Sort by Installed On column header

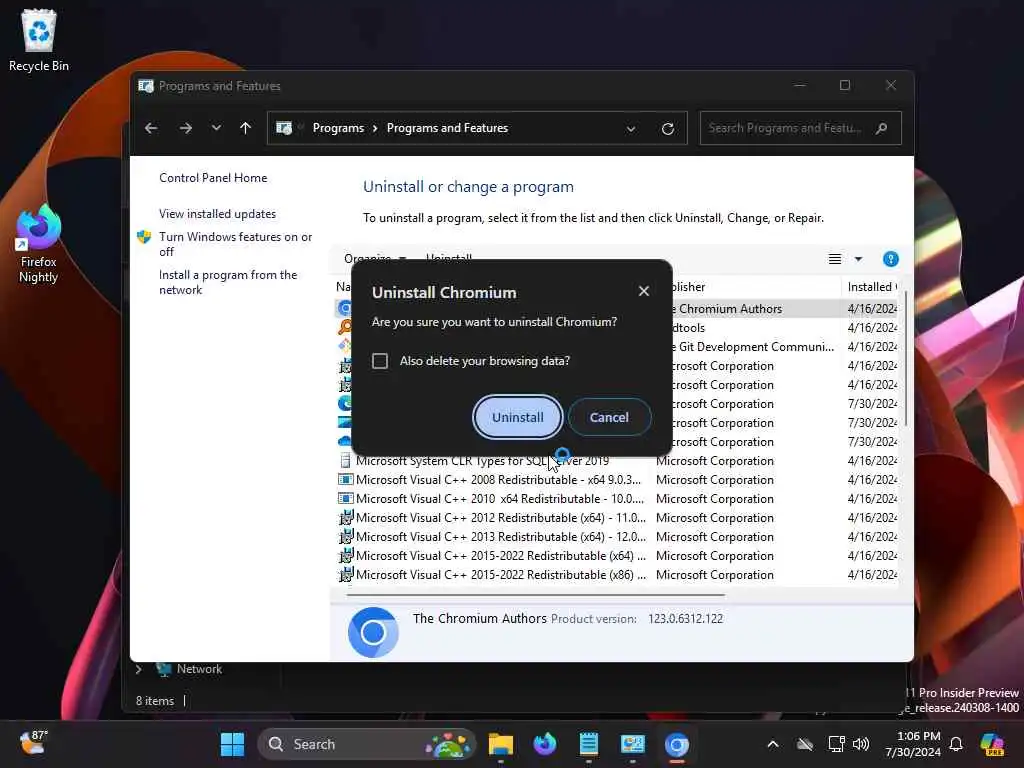872,287
